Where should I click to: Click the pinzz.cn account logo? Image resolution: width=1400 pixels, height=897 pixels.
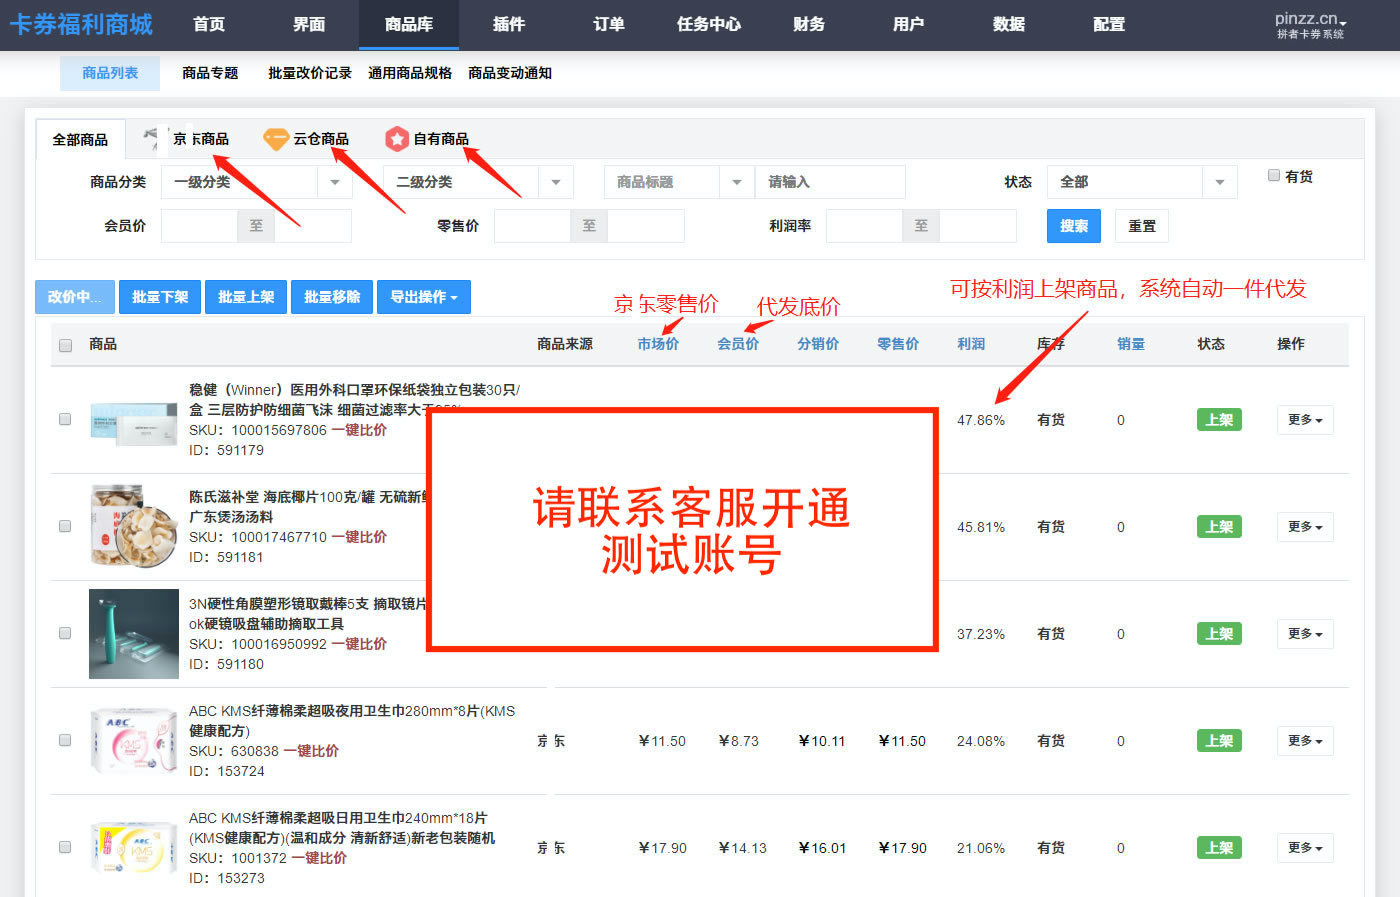pyautogui.click(x=1310, y=25)
